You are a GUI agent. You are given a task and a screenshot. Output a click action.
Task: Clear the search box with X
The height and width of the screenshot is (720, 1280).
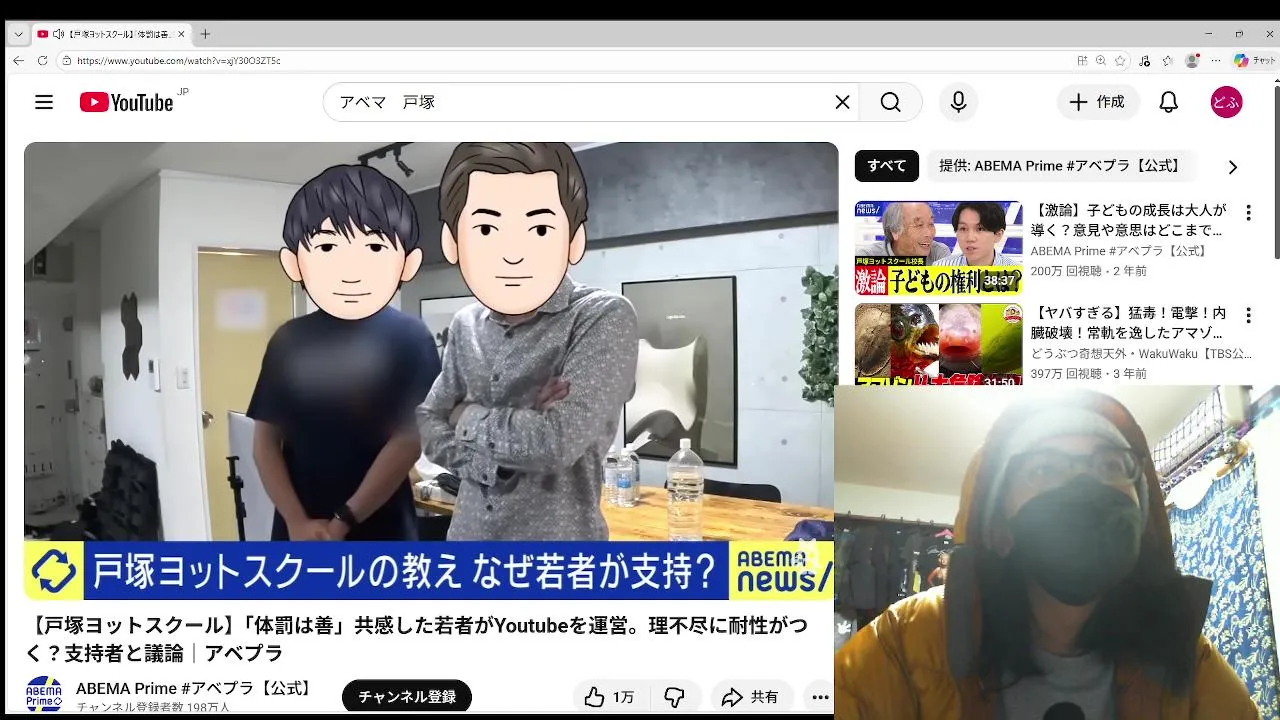(x=842, y=102)
